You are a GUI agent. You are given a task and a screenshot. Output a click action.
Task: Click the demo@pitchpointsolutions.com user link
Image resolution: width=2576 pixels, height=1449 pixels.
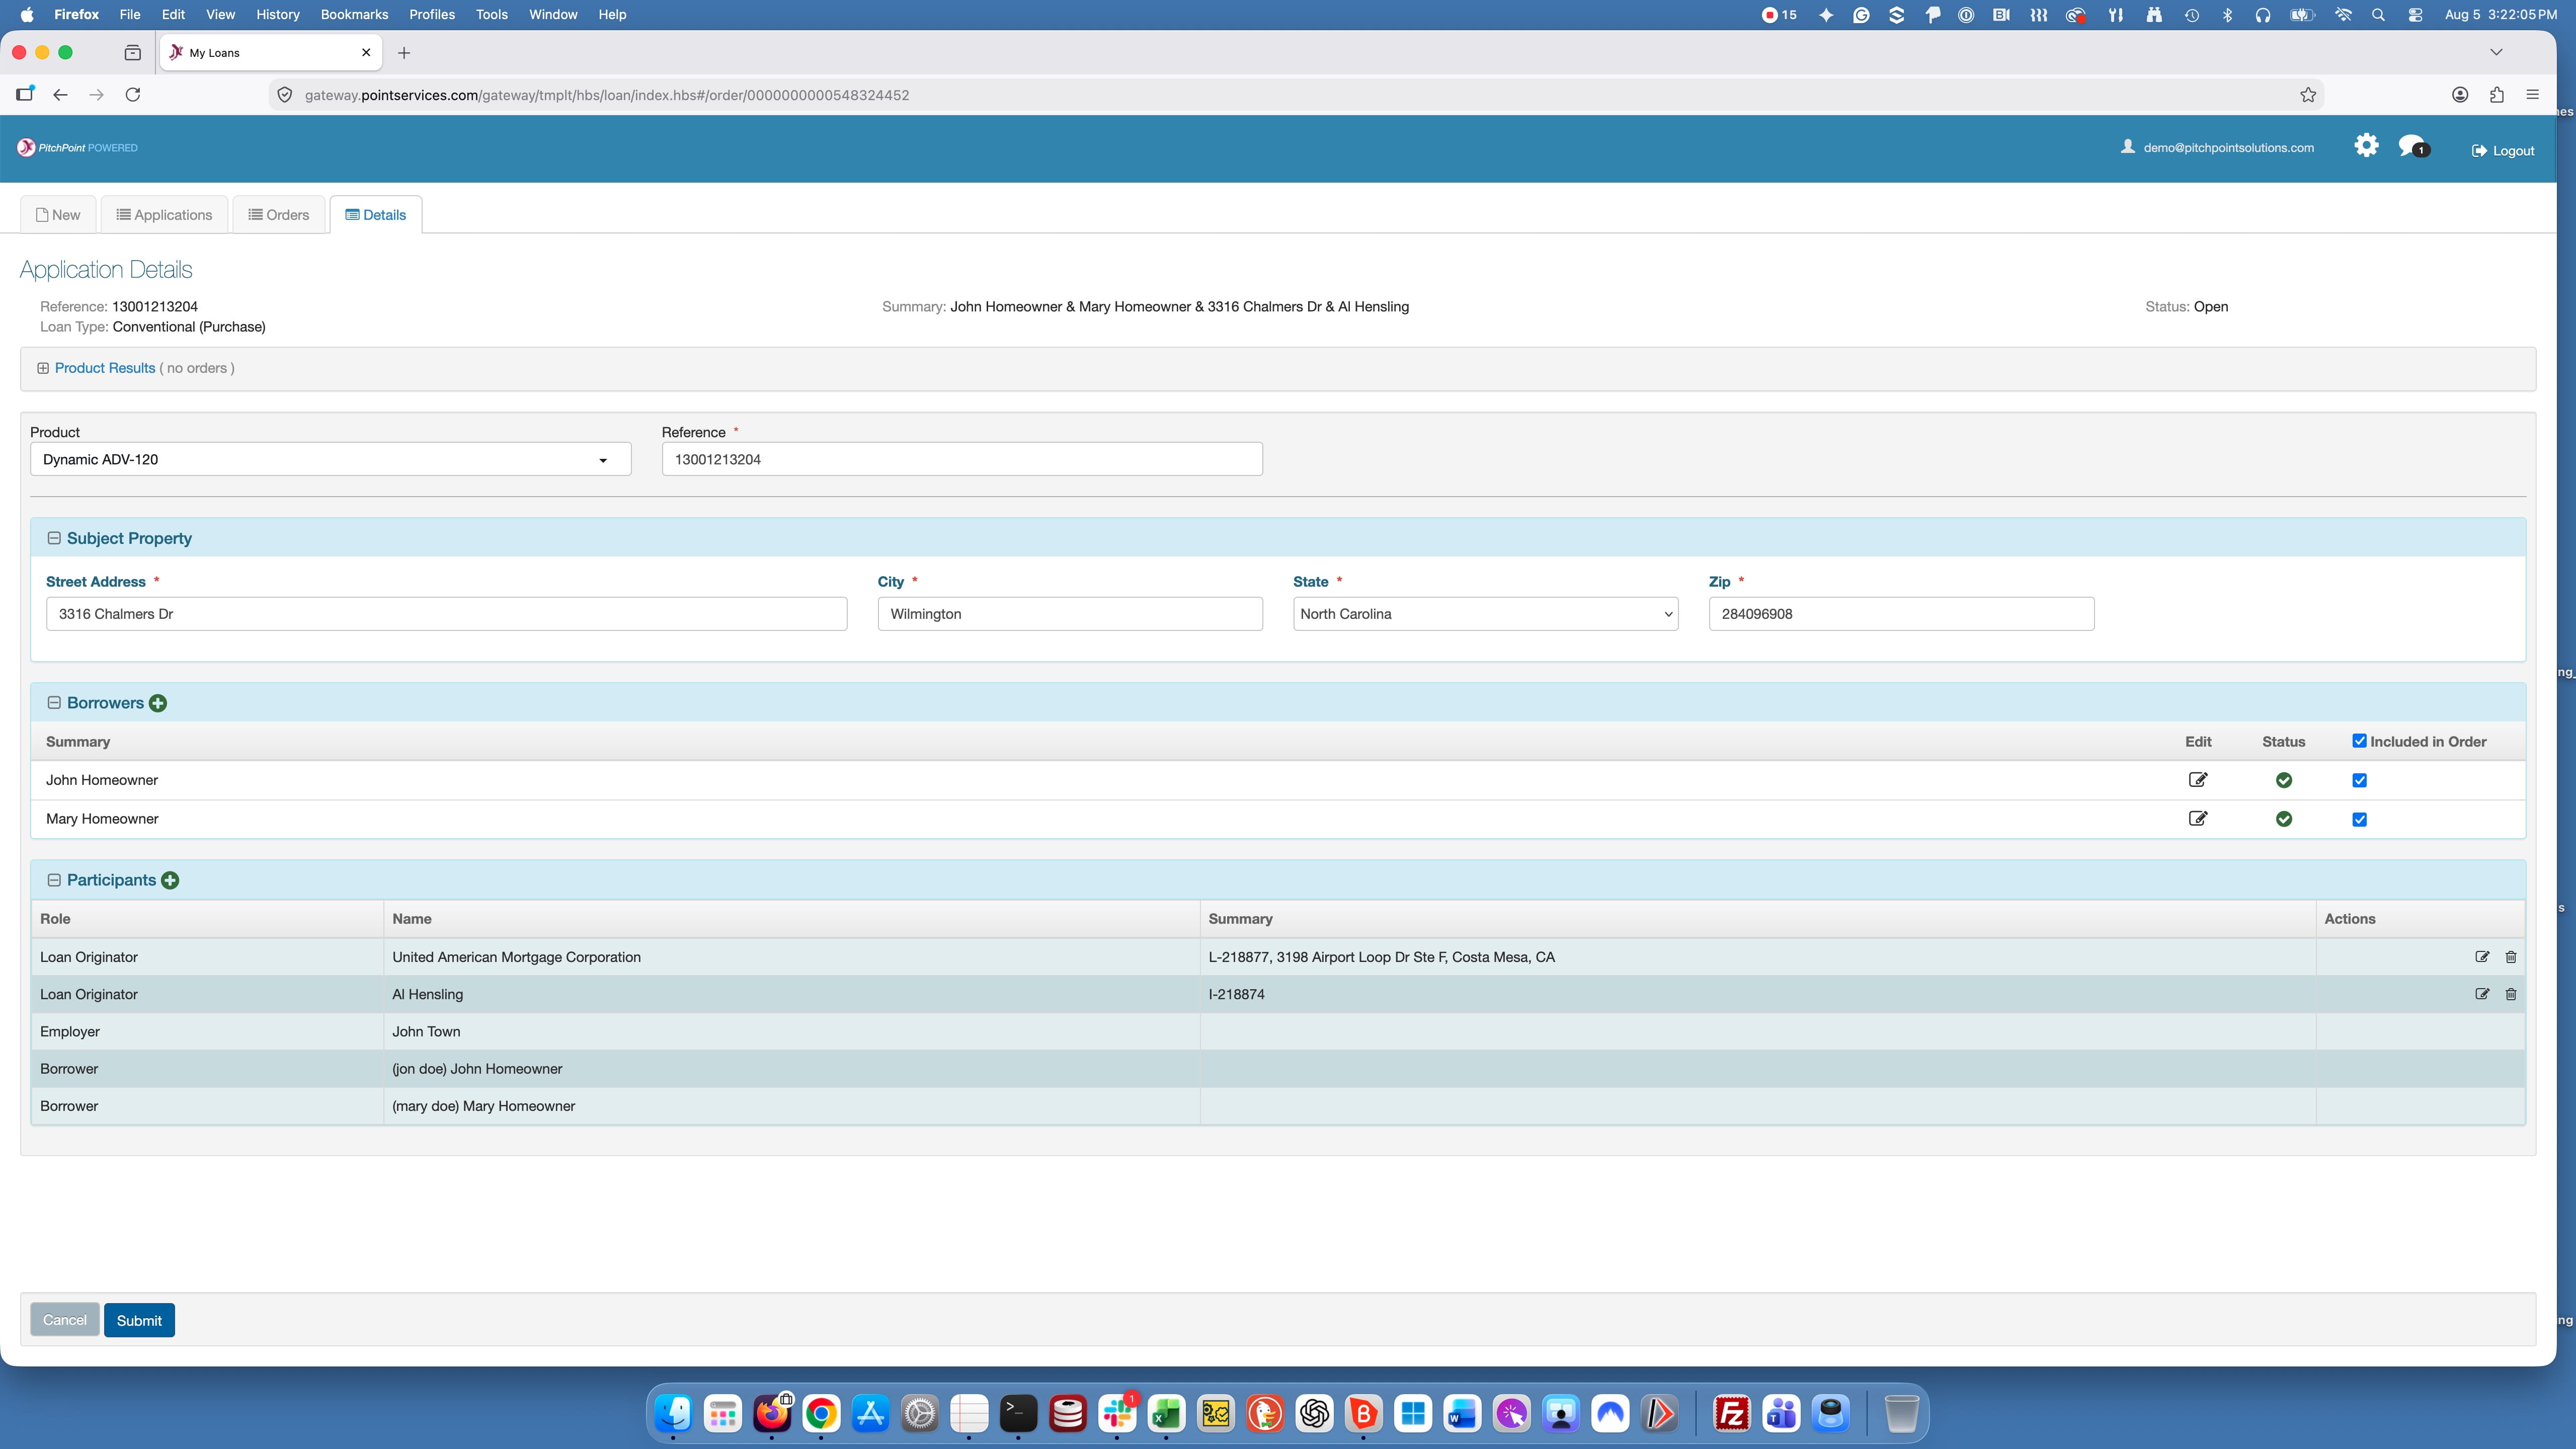pyautogui.click(x=2218, y=147)
